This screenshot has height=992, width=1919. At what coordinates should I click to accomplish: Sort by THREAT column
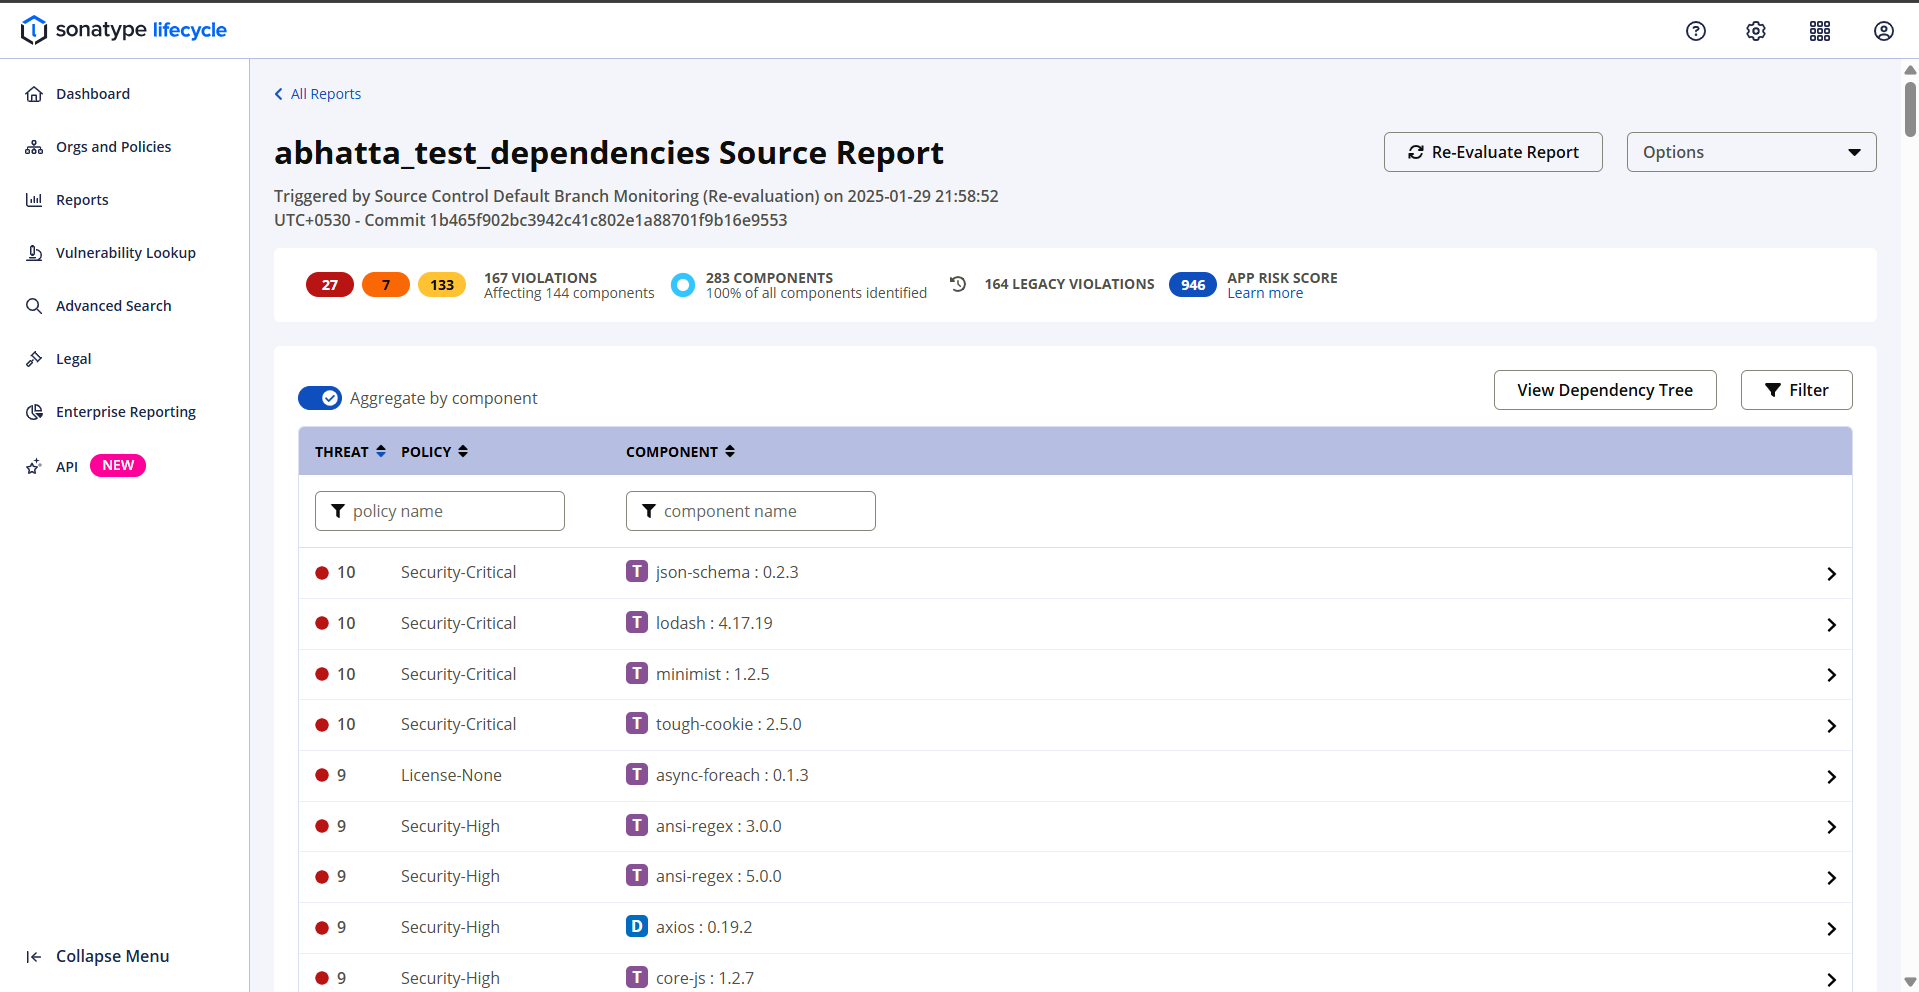pyautogui.click(x=350, y=452)
